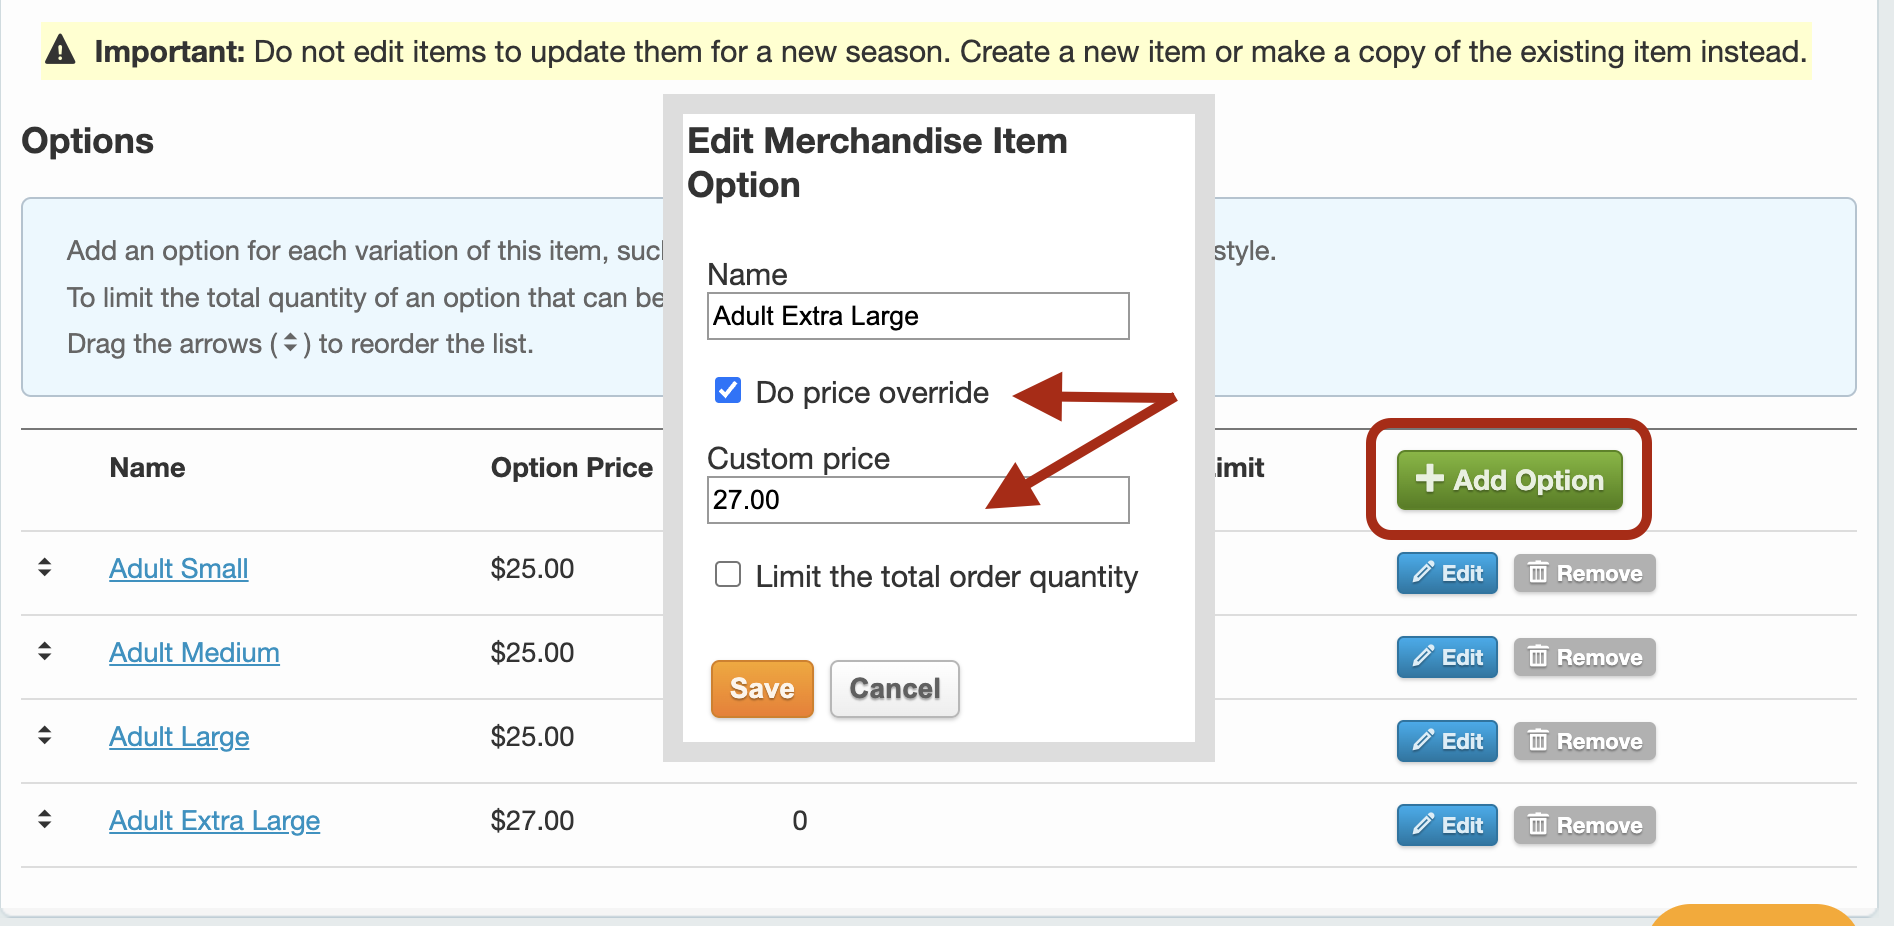Click Edit button for Adult Small
The image size is (1894, 926).
(x=1446, y=574)
